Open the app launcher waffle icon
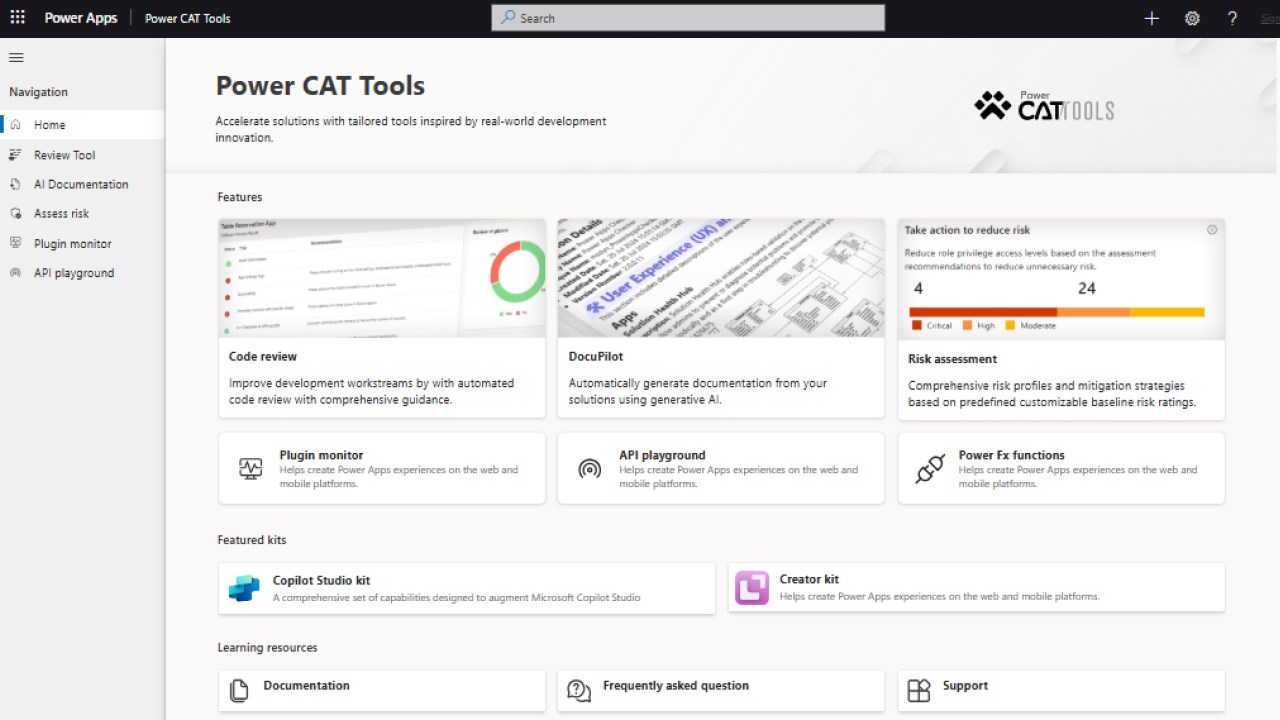 click(x=17, y=18)
